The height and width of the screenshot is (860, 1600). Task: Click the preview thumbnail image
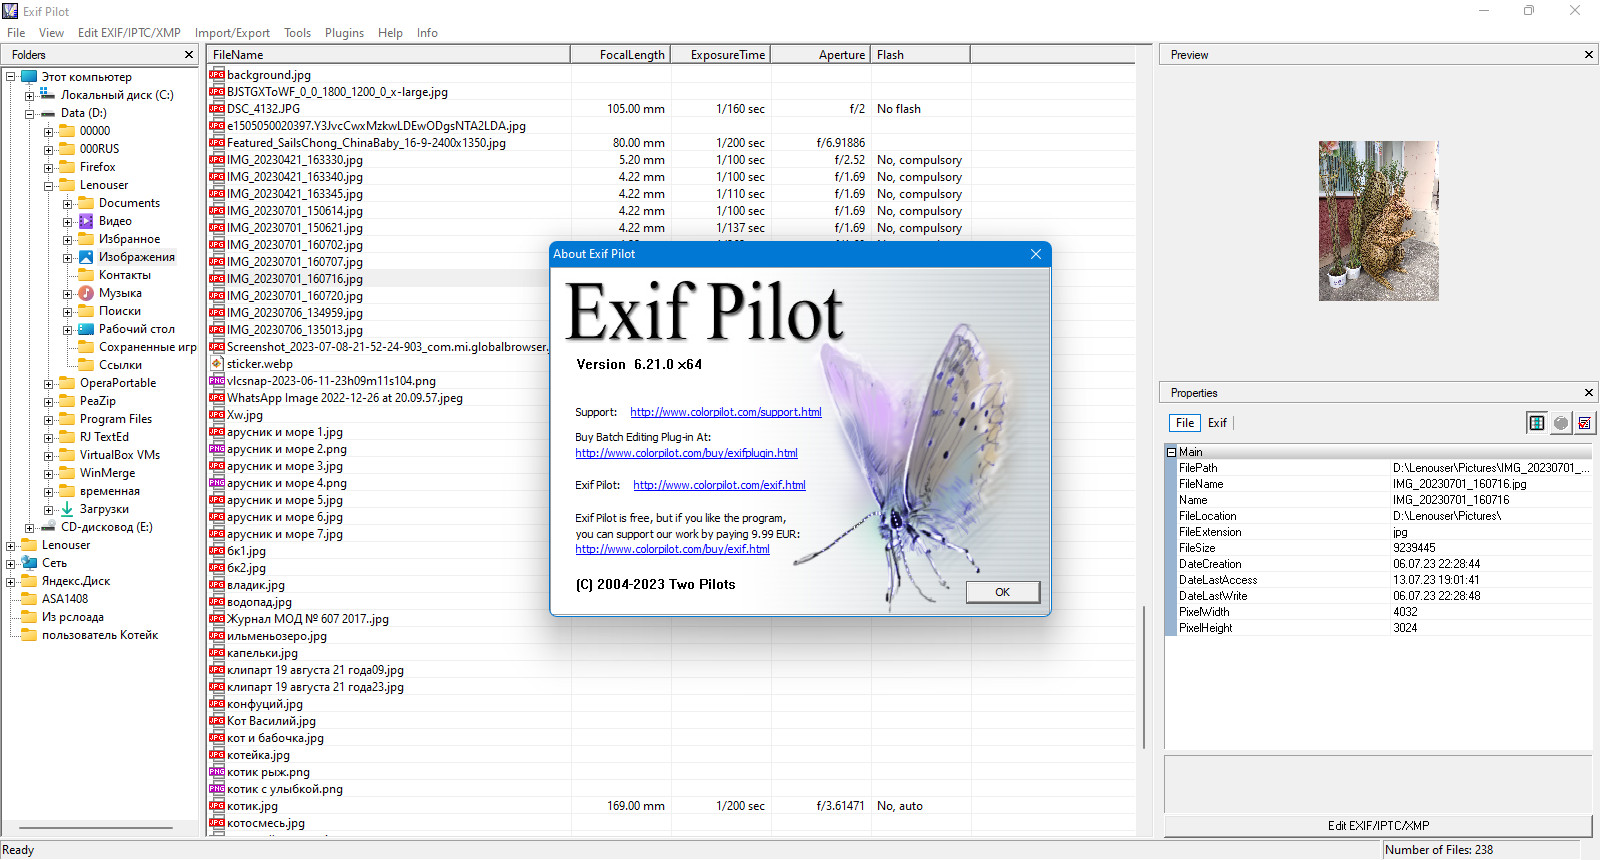pos(1378,221)
